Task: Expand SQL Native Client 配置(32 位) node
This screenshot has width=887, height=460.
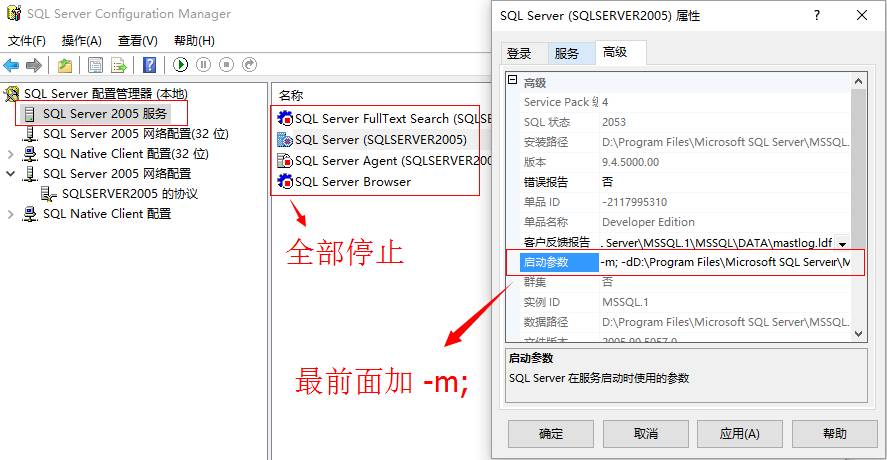Action: (x=10, y=154)
